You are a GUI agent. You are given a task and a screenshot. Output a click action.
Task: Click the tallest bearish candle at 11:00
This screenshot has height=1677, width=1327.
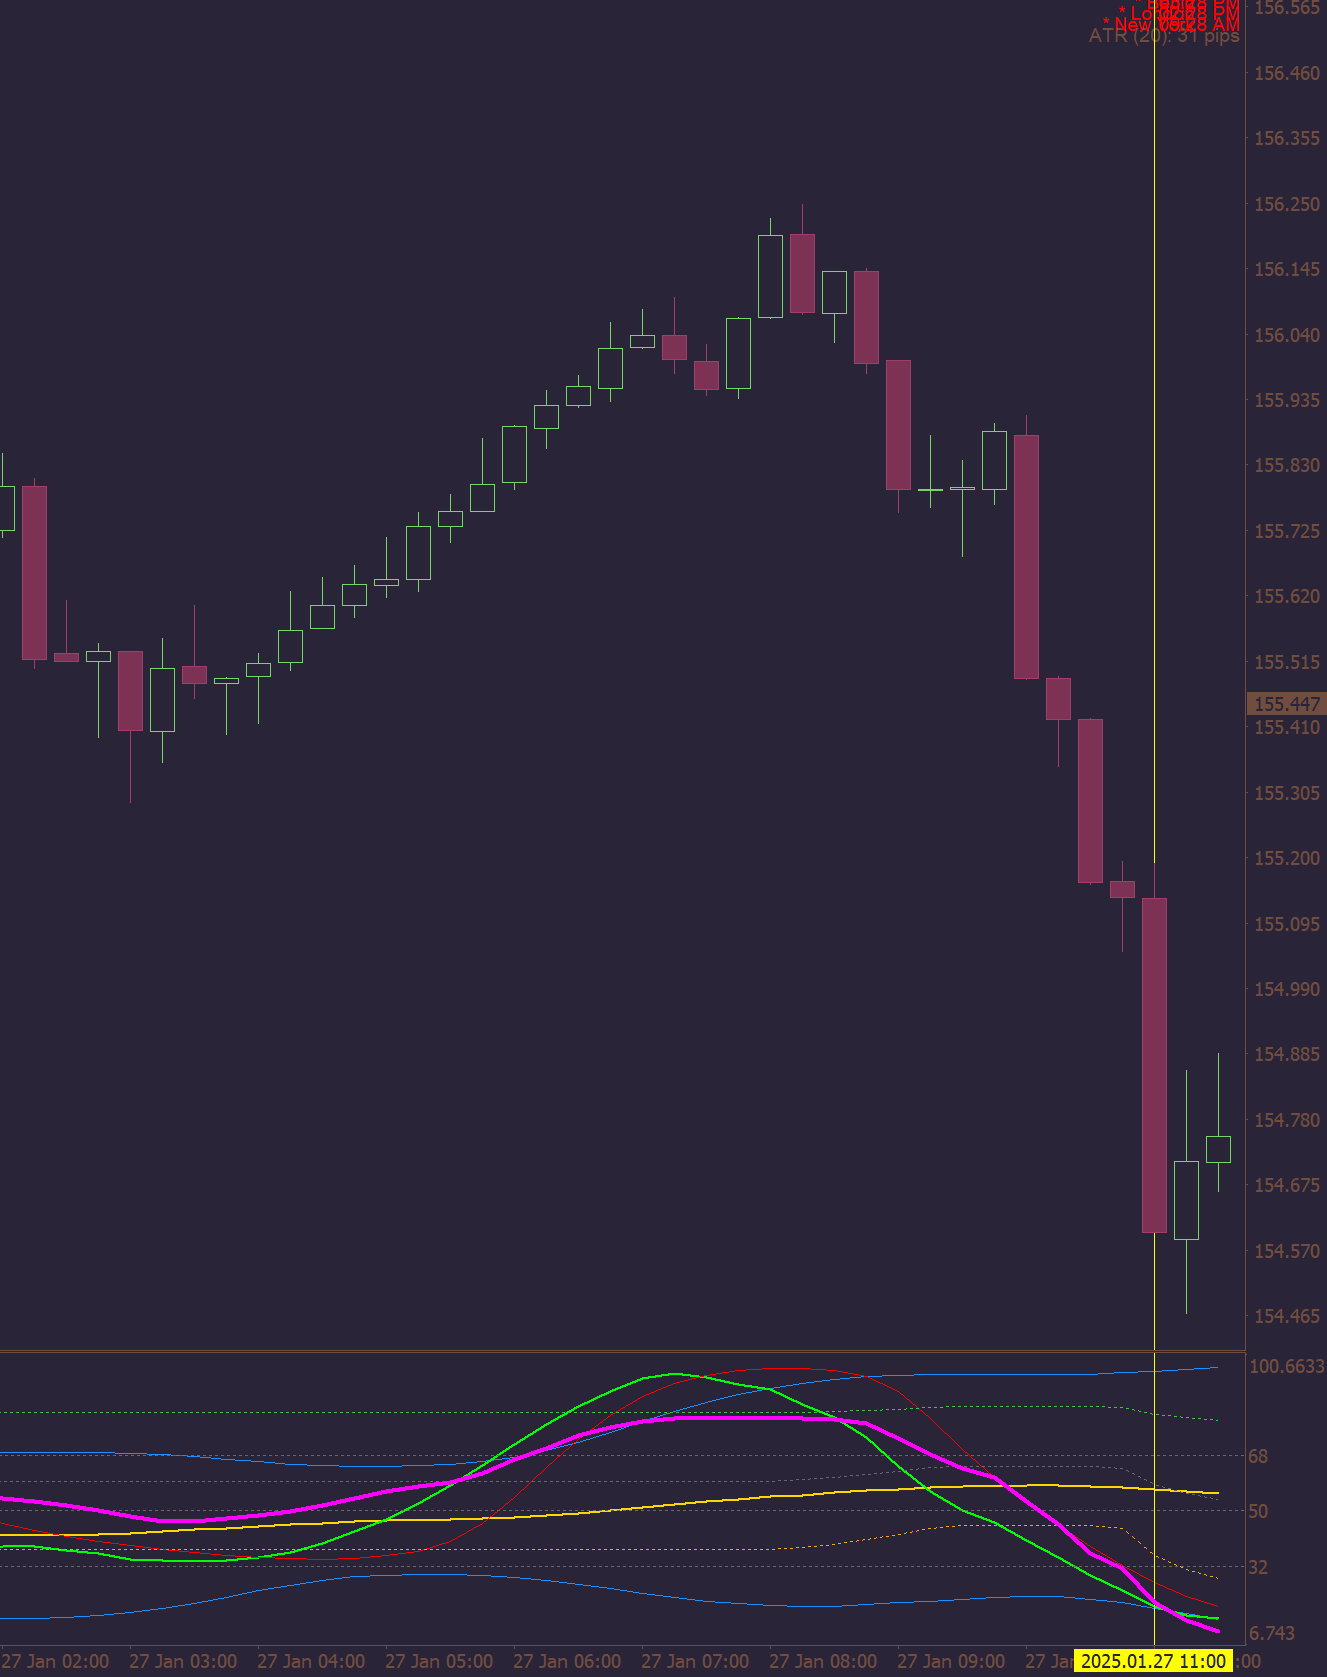(x=1154, y=1065)
